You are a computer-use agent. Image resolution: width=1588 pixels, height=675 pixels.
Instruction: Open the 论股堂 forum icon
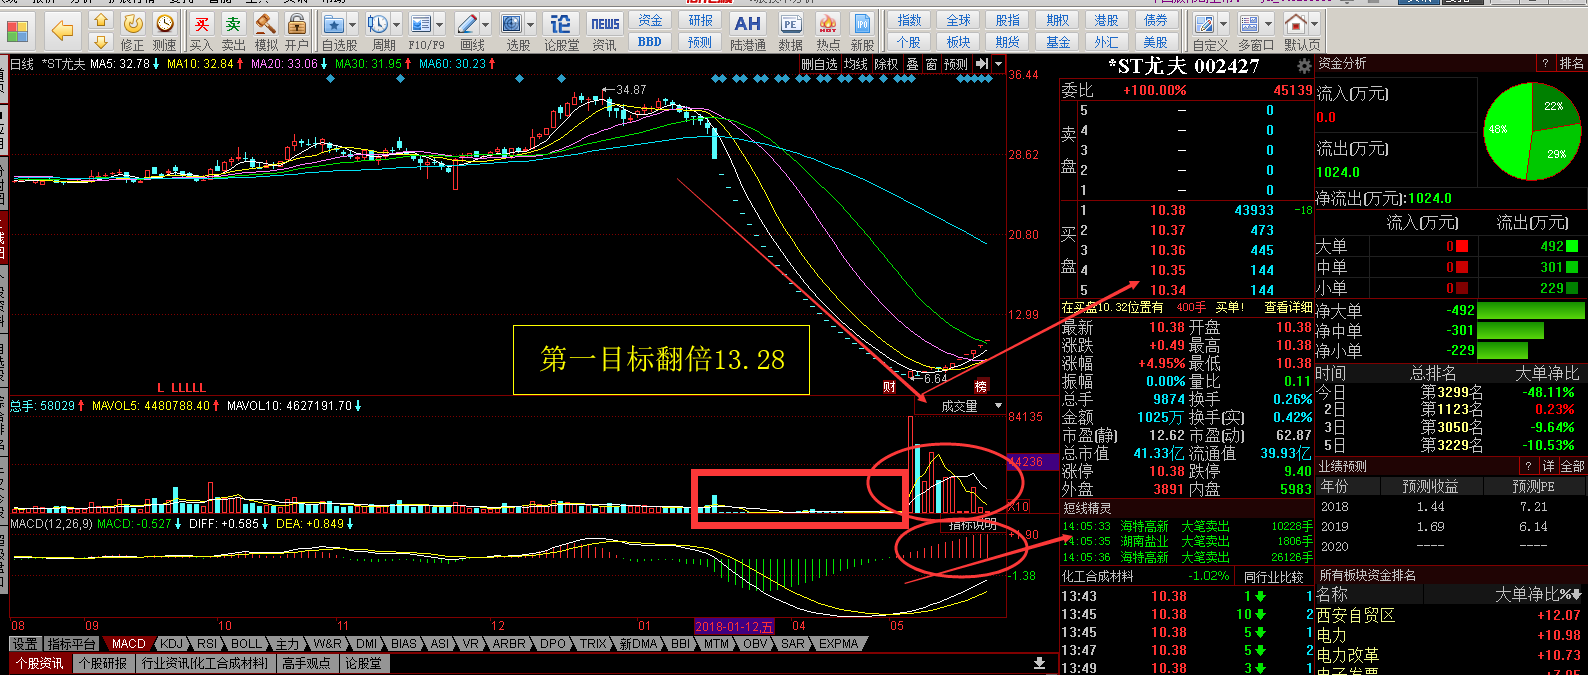coord(561,31)
